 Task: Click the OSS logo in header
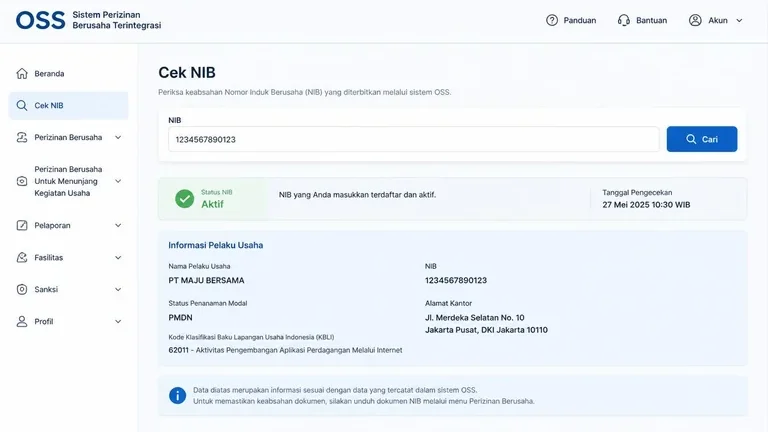pyautogui.click(x=40, y=20)
